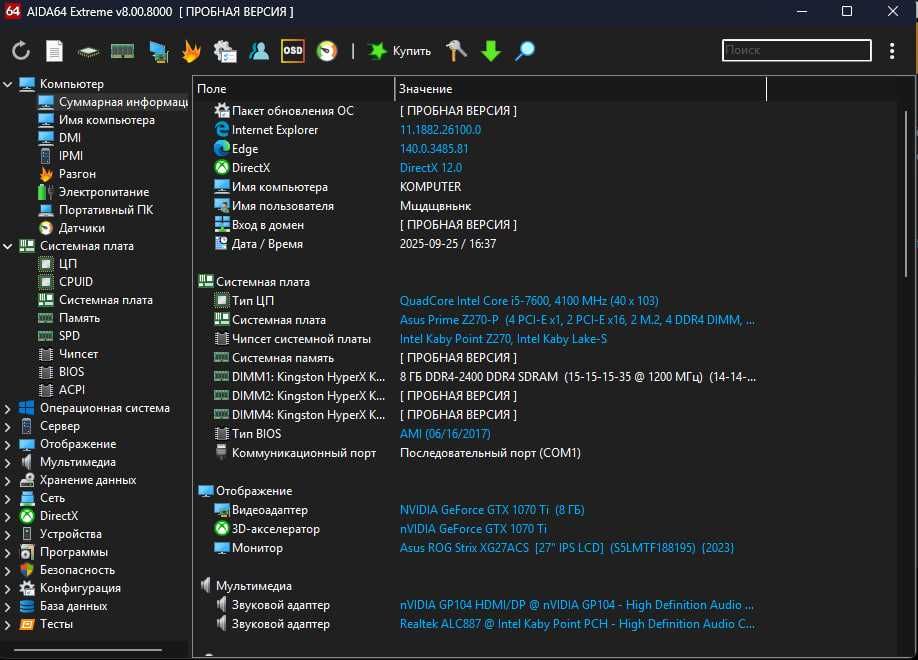Select the Портативный ПК item
The height and width of the screenshot is (660, 918).
[x=95, y=210]
